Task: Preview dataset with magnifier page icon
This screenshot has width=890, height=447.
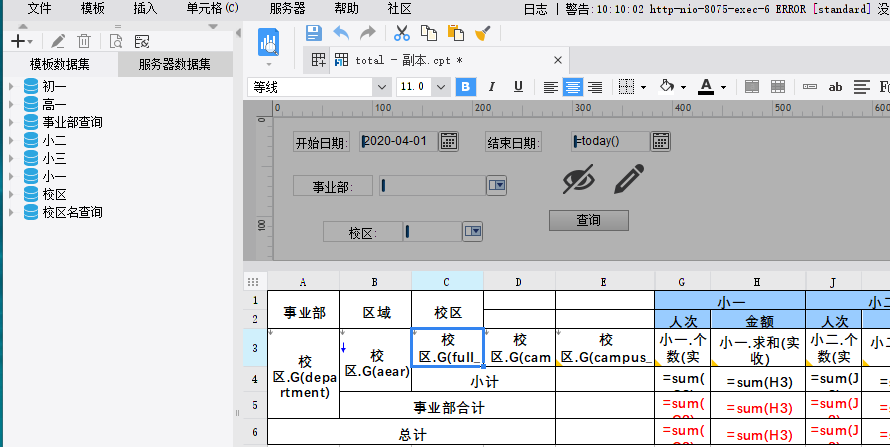Action: point(116,41)
